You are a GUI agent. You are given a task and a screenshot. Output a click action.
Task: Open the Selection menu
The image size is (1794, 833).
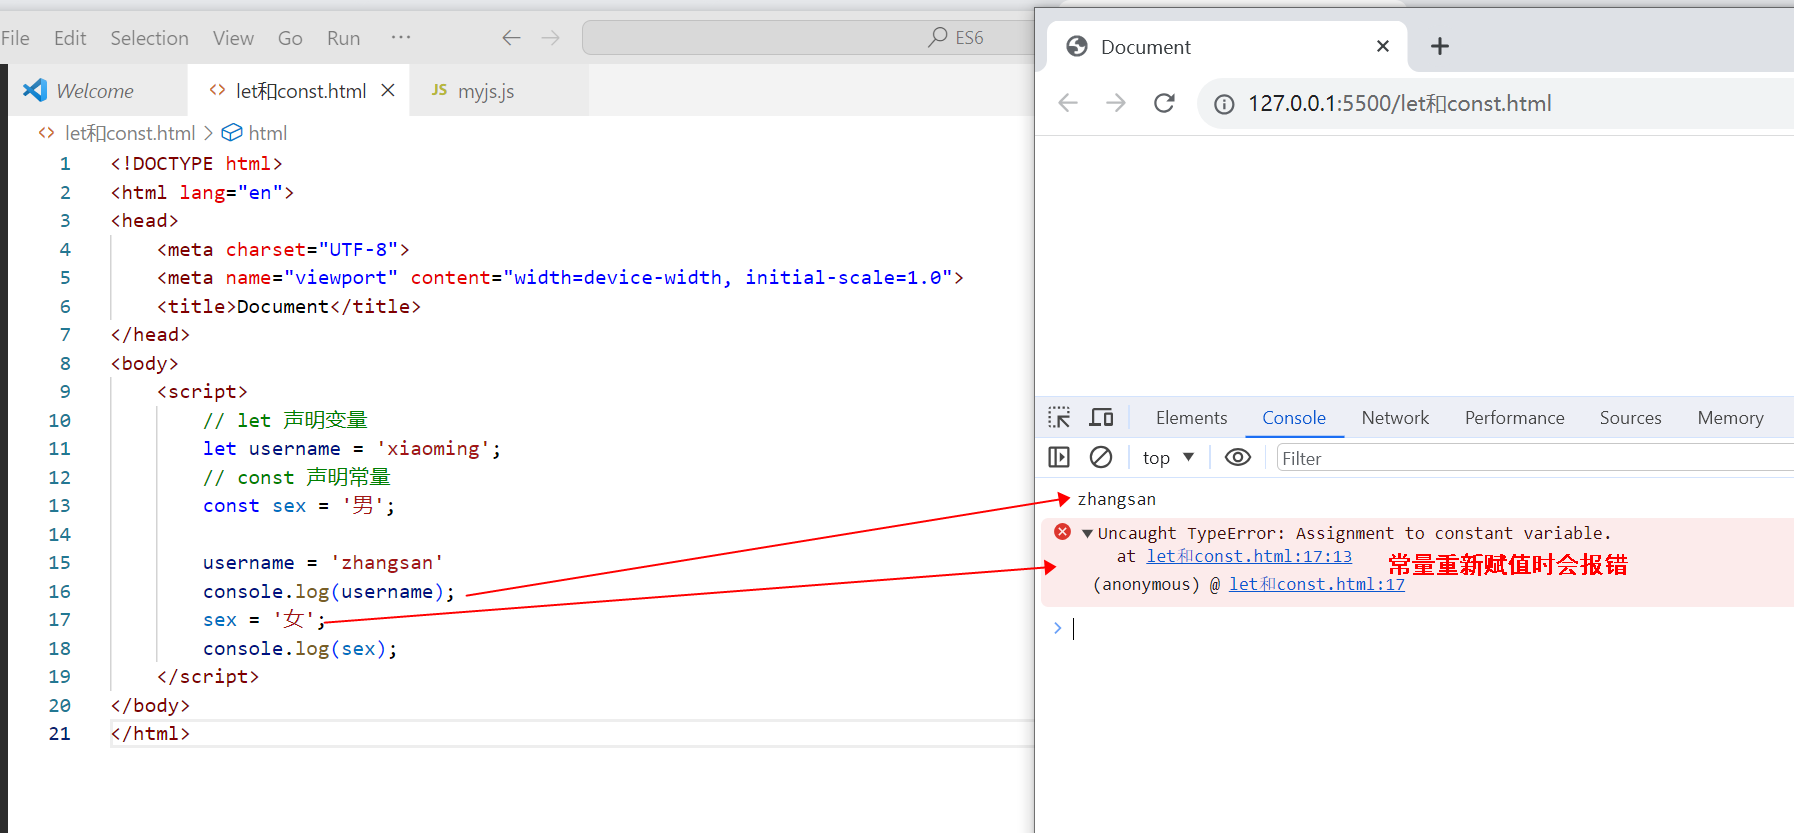[x=149, y=38]
